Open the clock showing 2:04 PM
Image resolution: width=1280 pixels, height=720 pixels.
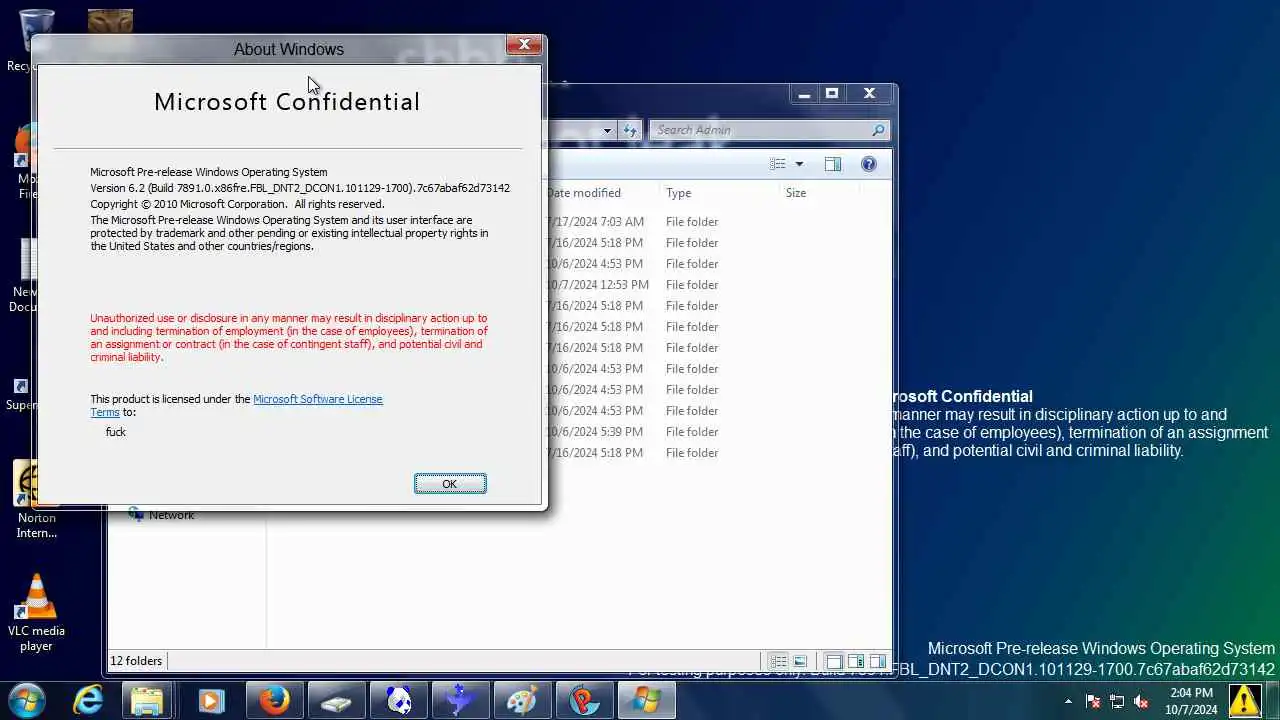pos(1190,701)
